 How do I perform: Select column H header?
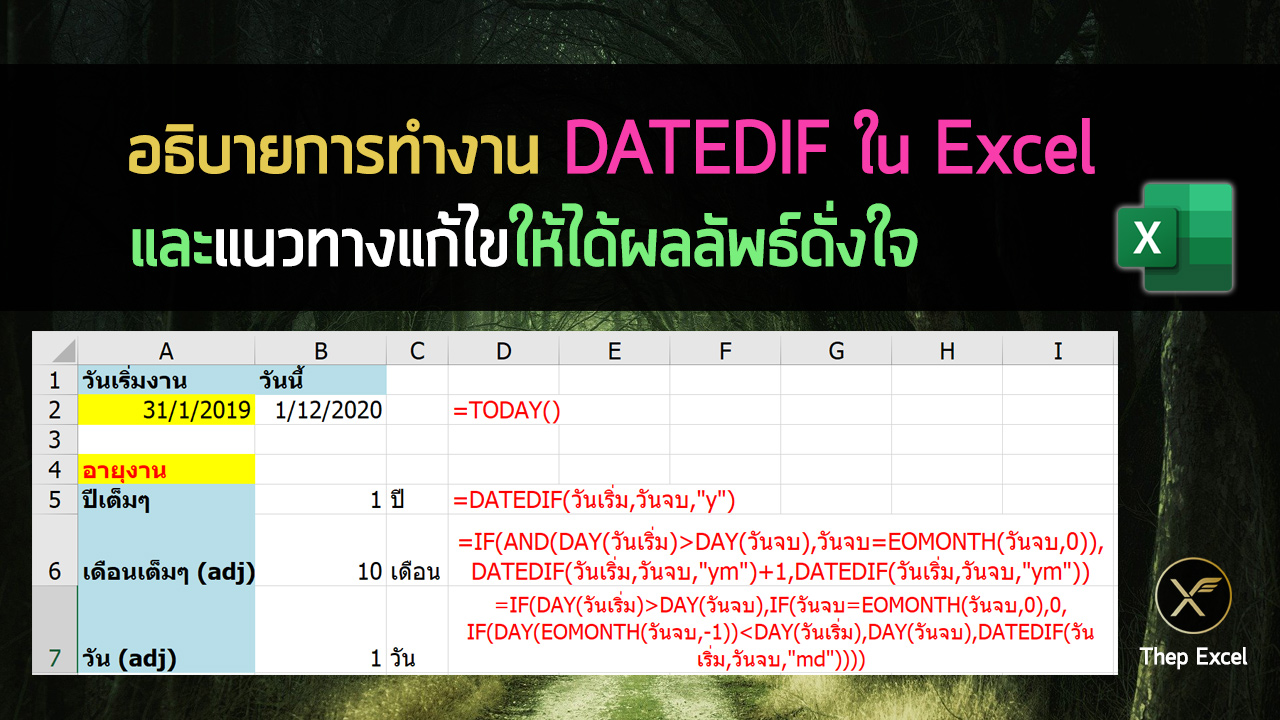947,350
